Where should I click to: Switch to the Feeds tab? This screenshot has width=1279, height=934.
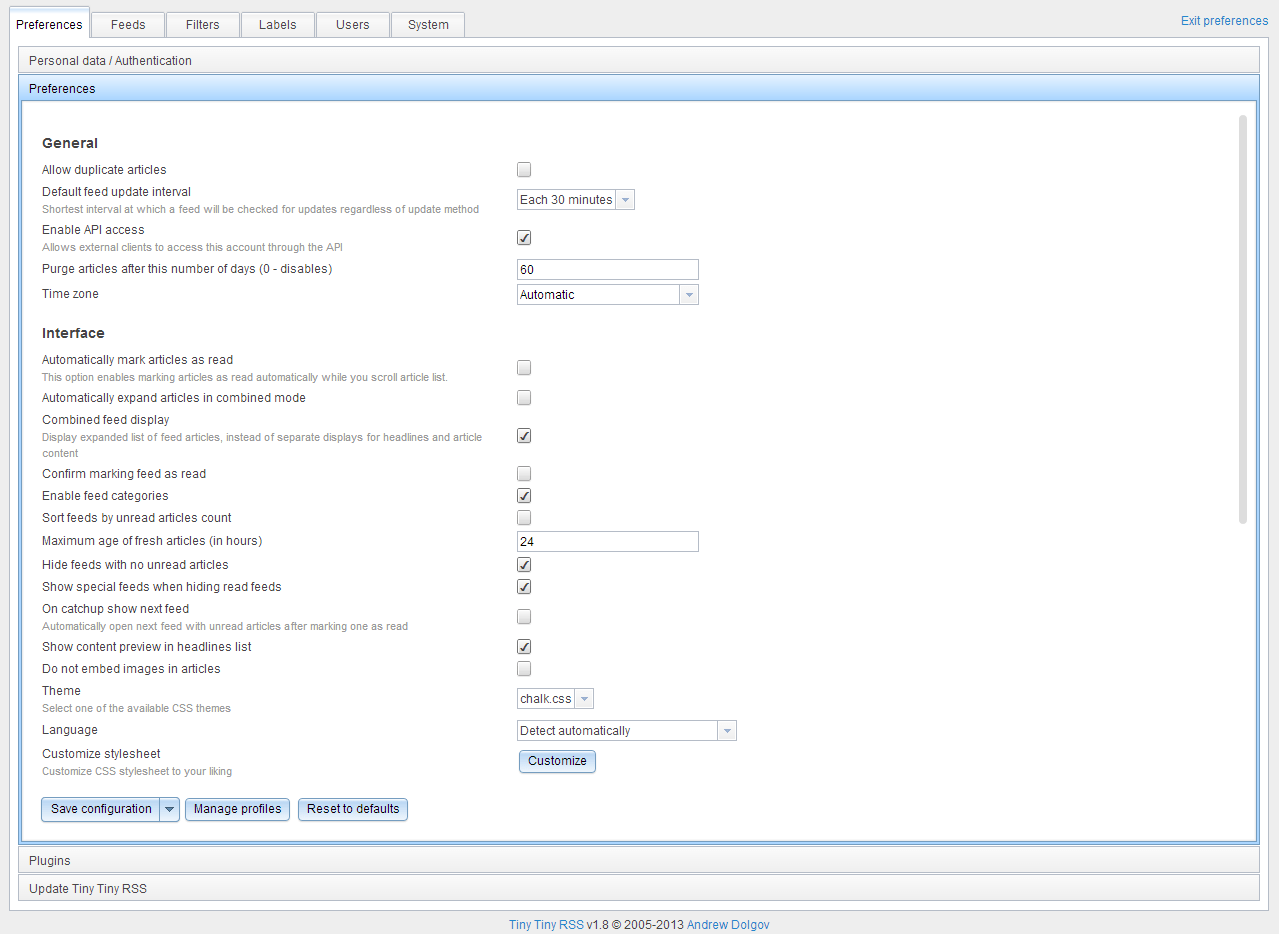[x=127, y=24]
